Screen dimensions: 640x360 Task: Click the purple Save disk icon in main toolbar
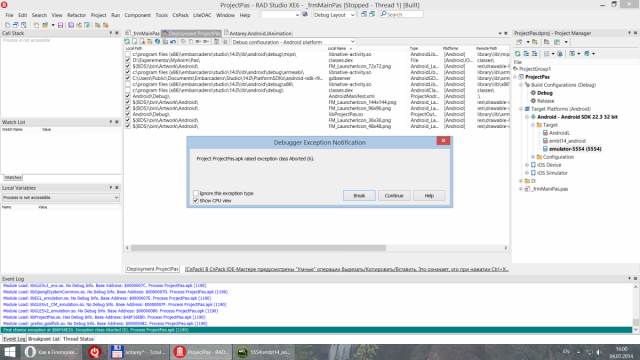click(x=60, y=25)
